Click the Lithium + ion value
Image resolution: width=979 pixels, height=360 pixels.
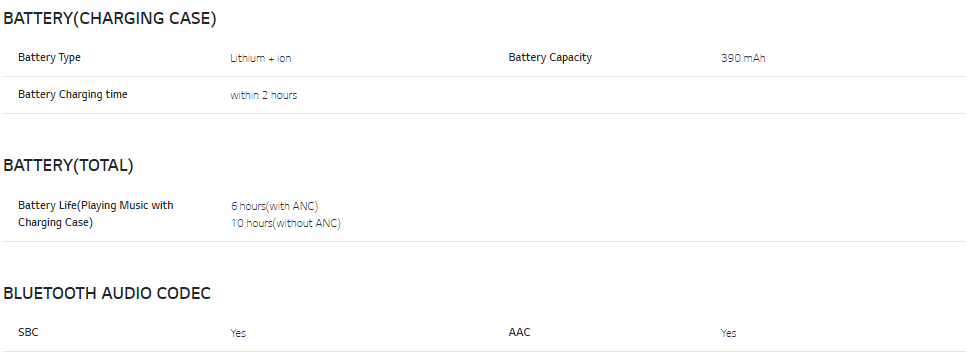[x=260, y=58]
